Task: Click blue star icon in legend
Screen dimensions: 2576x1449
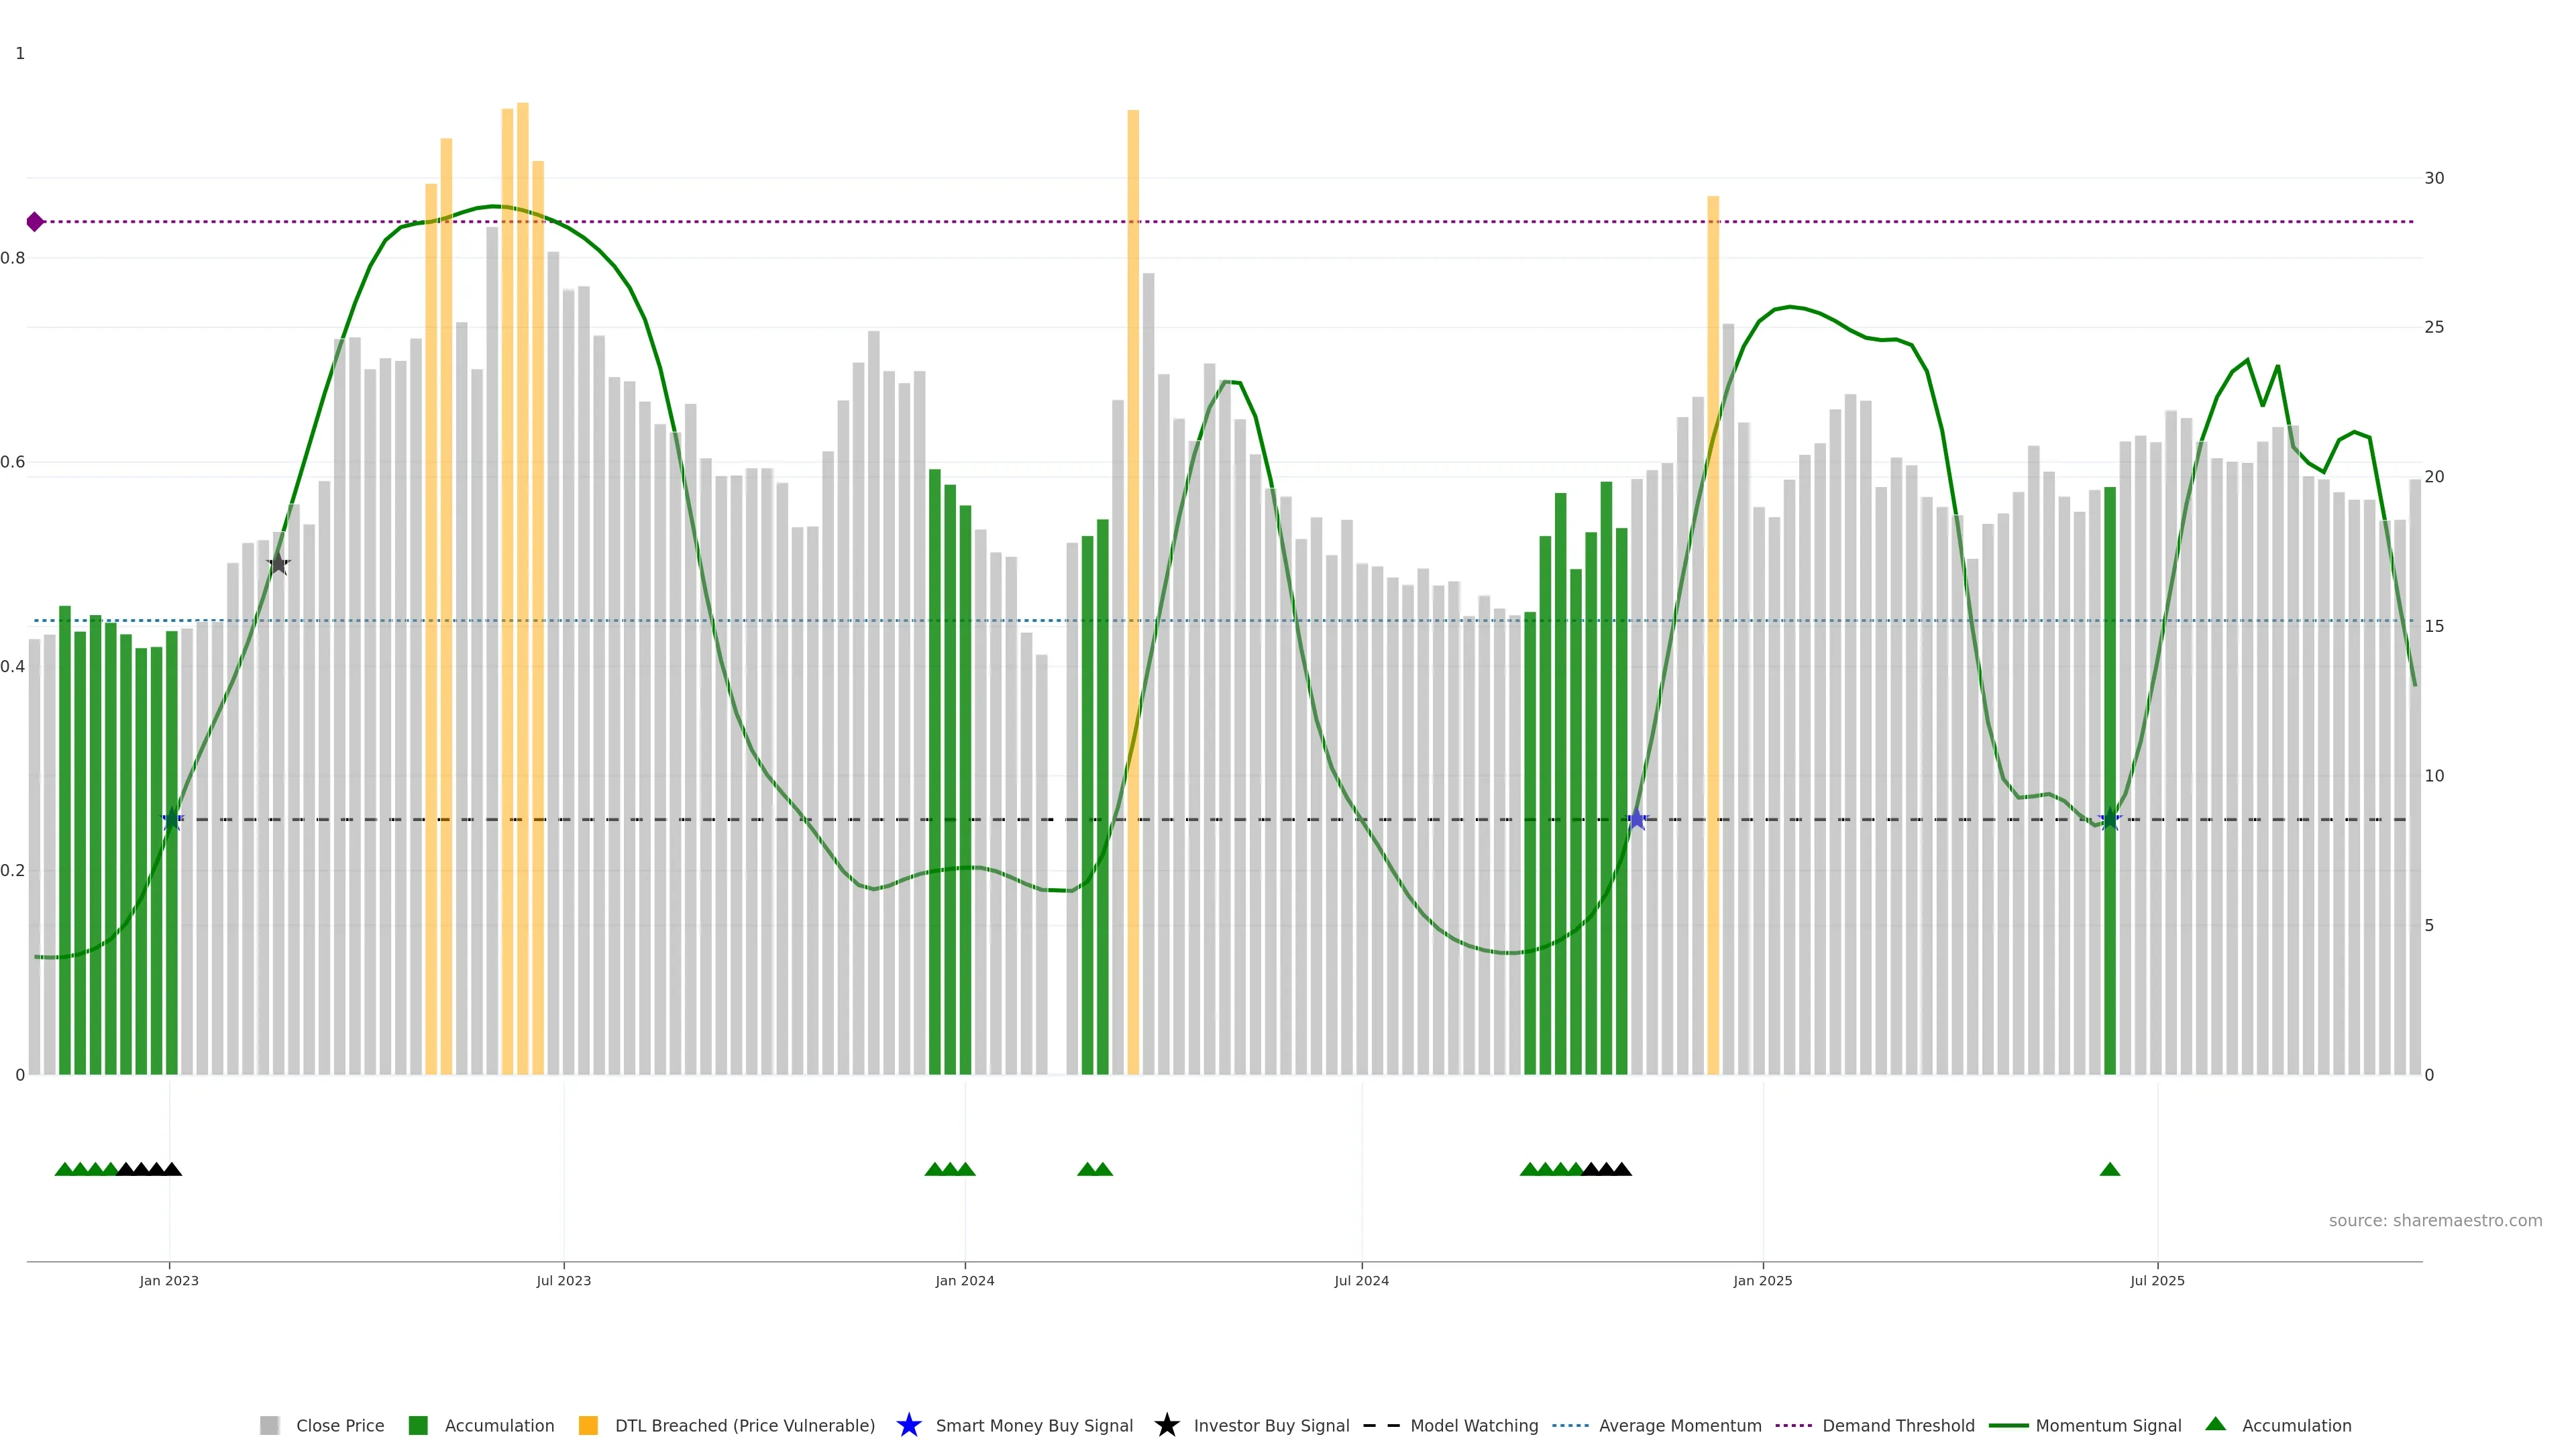Action: pyautogui.click(x=908, y=1425)
